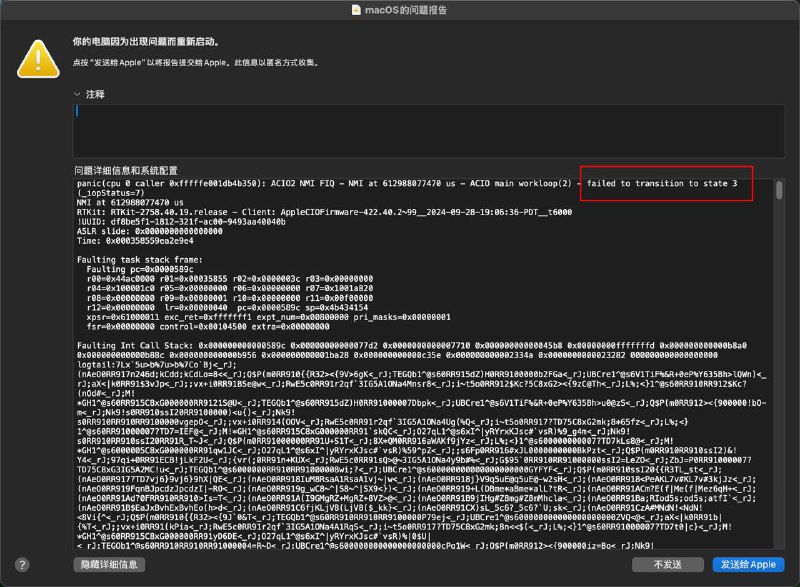Click 'NMI at 612988077470 us' line
This screenshot has height=587, width=800.
point(130,202)
